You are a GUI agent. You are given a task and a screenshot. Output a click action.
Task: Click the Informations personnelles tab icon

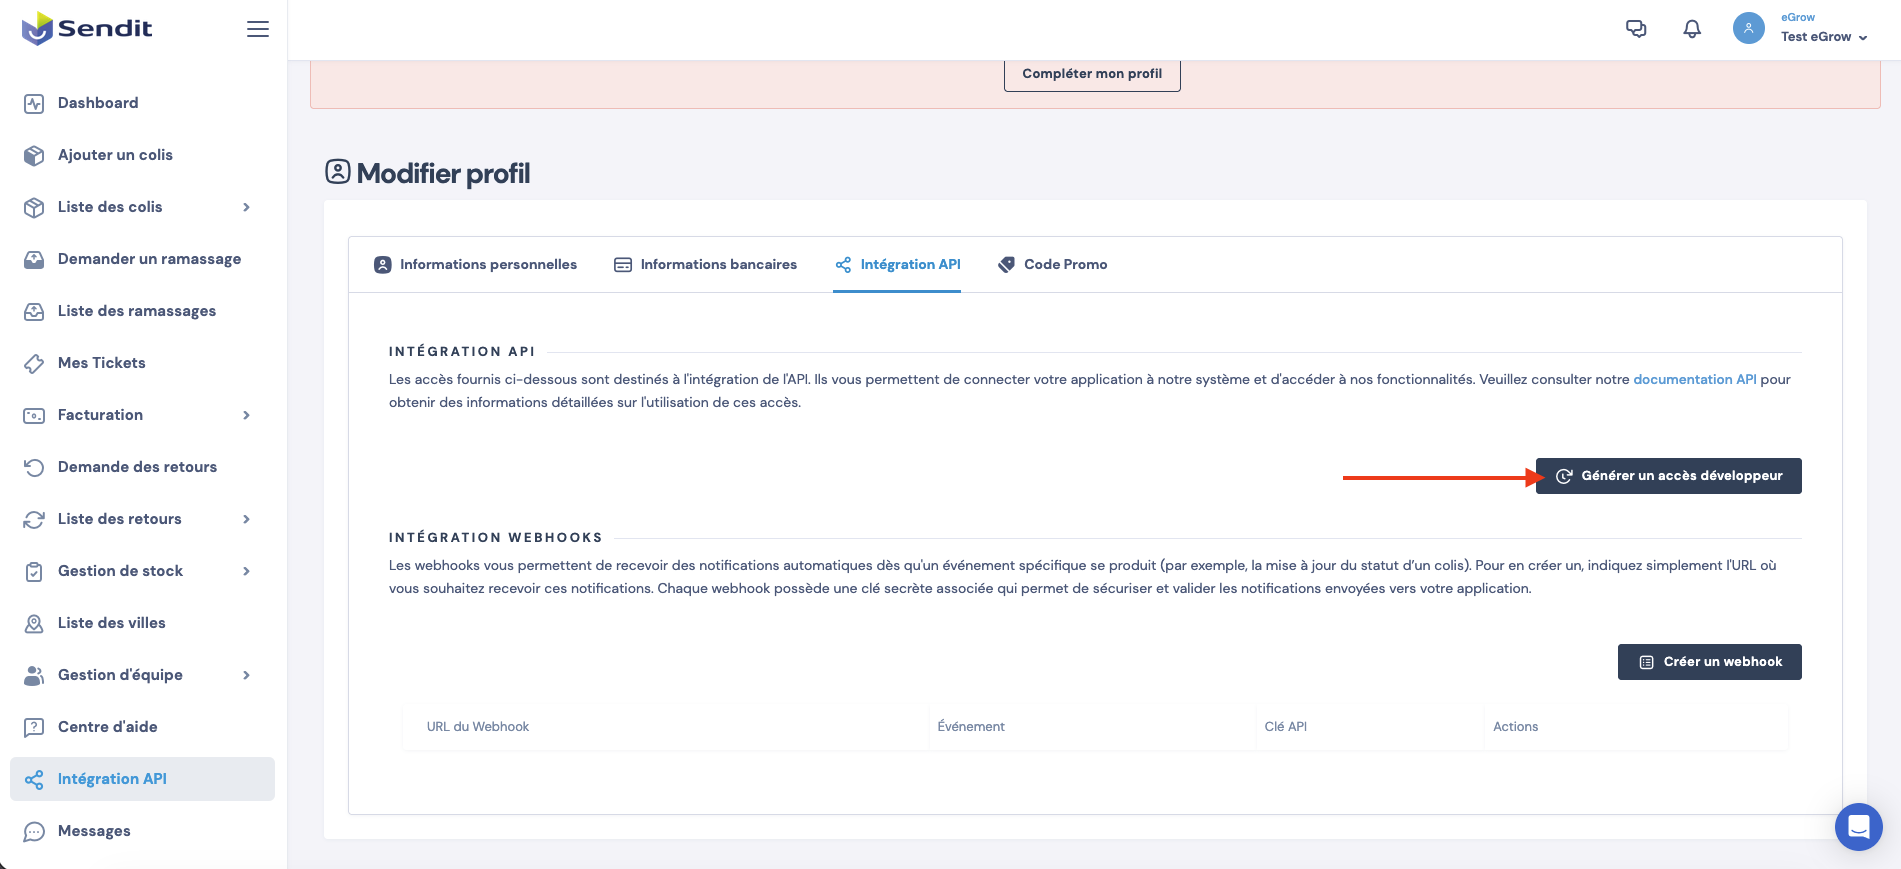382,265
